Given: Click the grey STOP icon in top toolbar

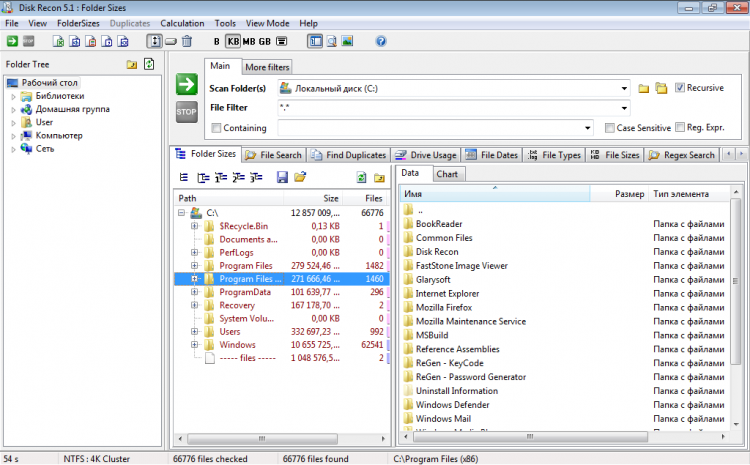Looking at the screenshot, I should 29,41.
